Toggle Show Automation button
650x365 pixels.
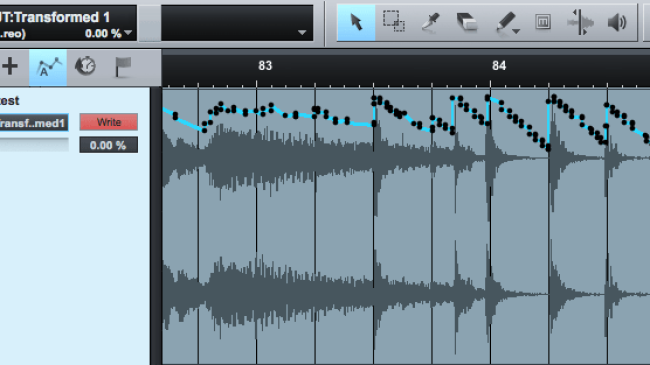click(48, 67)
